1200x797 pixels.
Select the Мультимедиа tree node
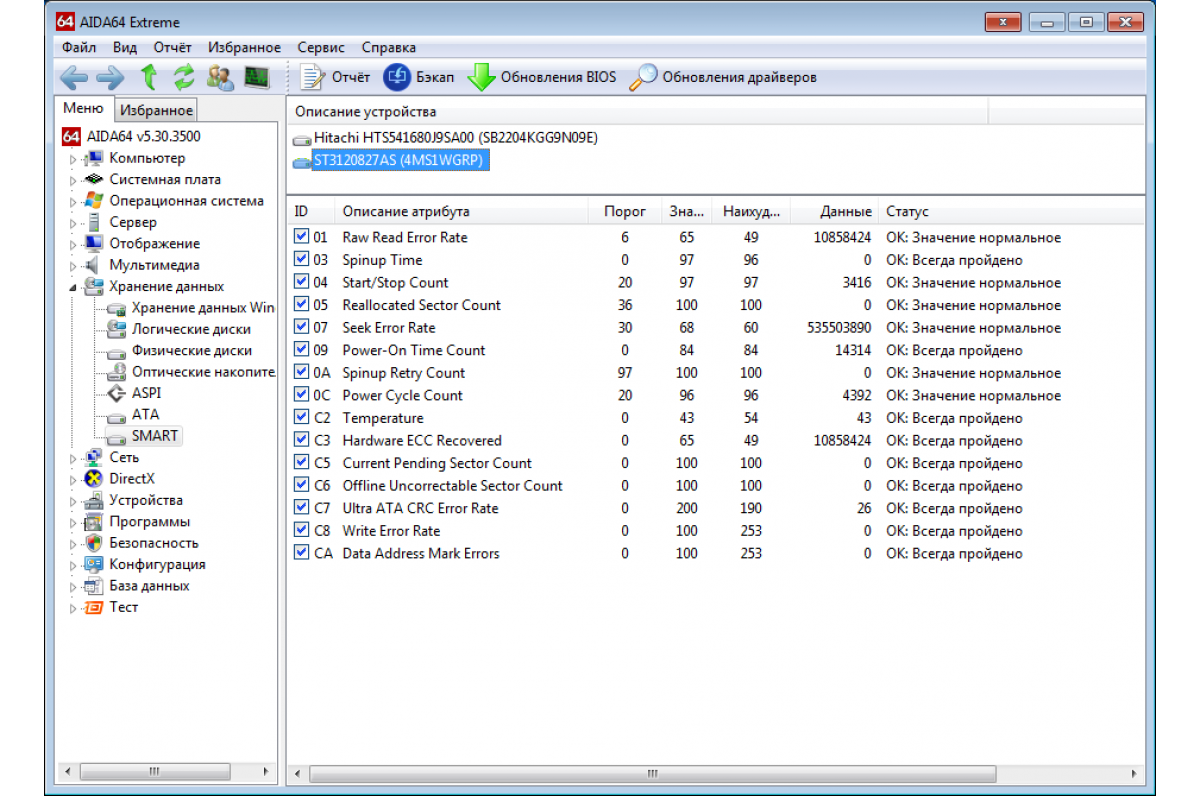[154, 265]
